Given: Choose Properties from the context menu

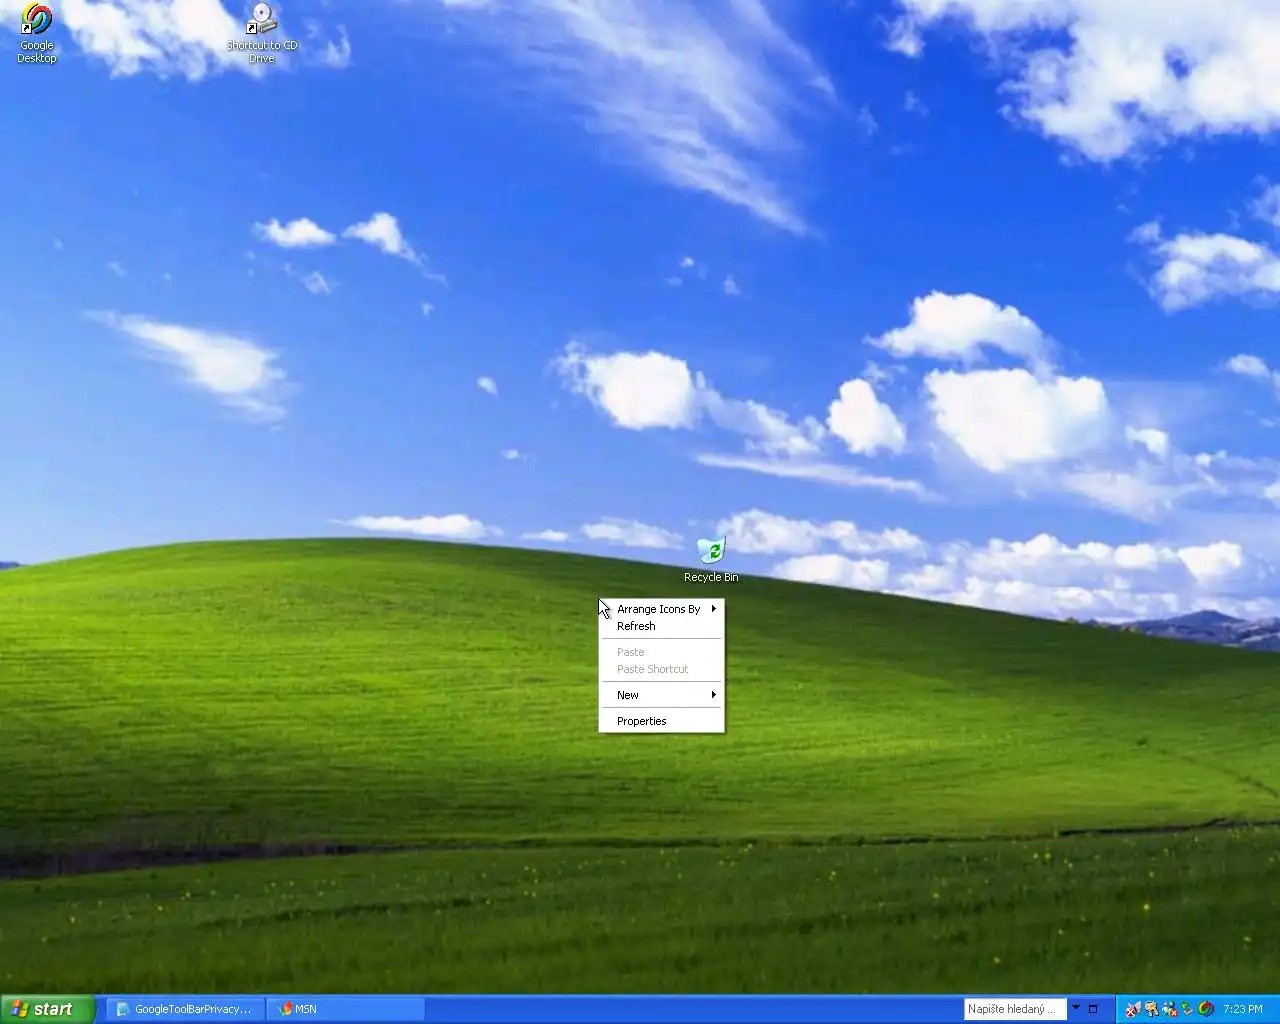Looking at the screenshot, I should pos(662,721).
